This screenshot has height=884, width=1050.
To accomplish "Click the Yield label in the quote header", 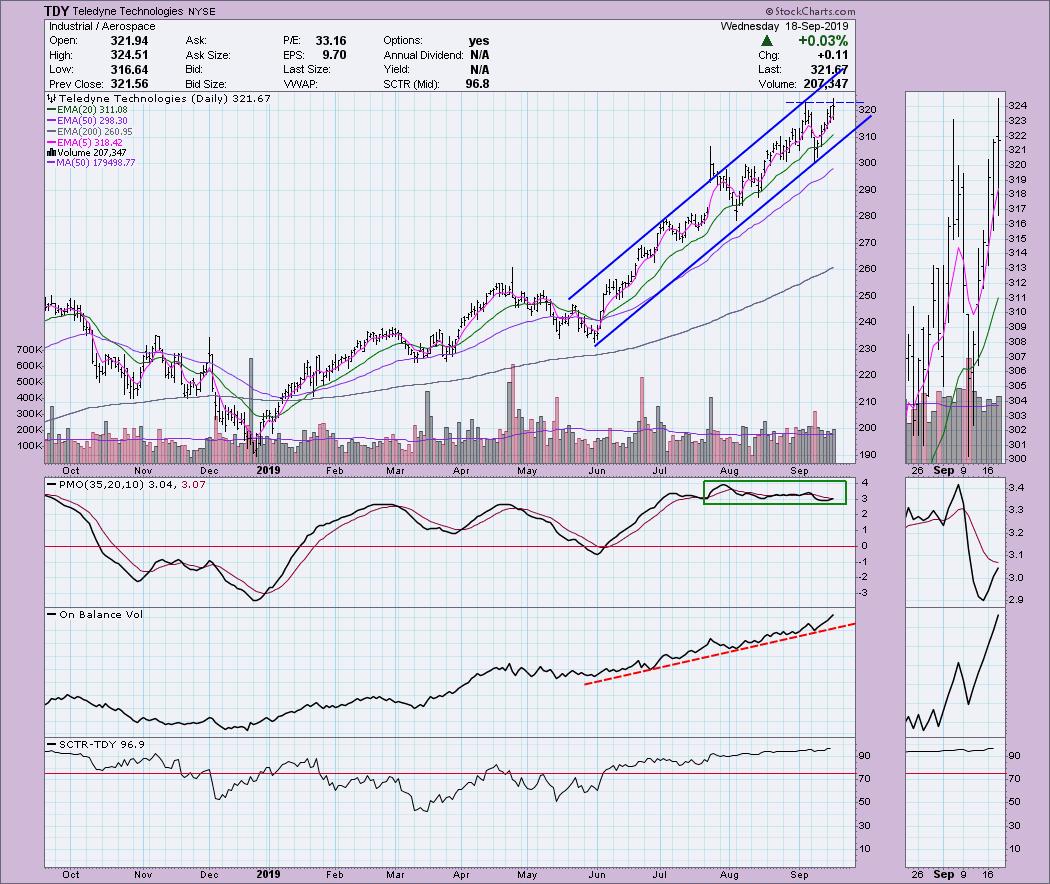I will 396,70.
